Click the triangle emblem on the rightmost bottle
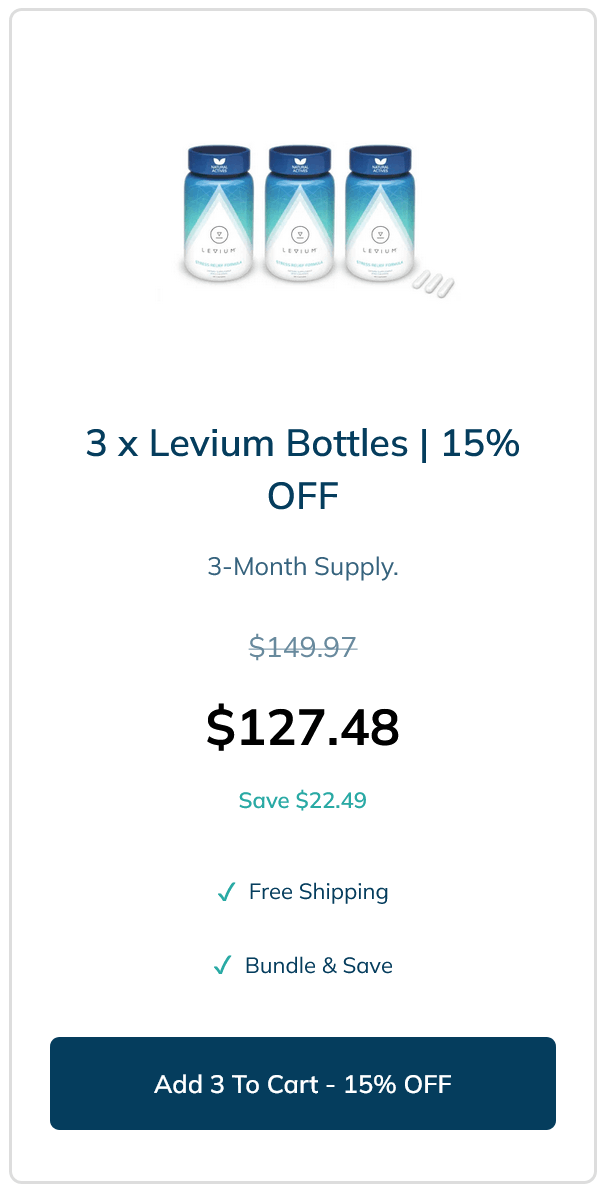Screen dimensions: 604x1192 click(x=382, y=232)
